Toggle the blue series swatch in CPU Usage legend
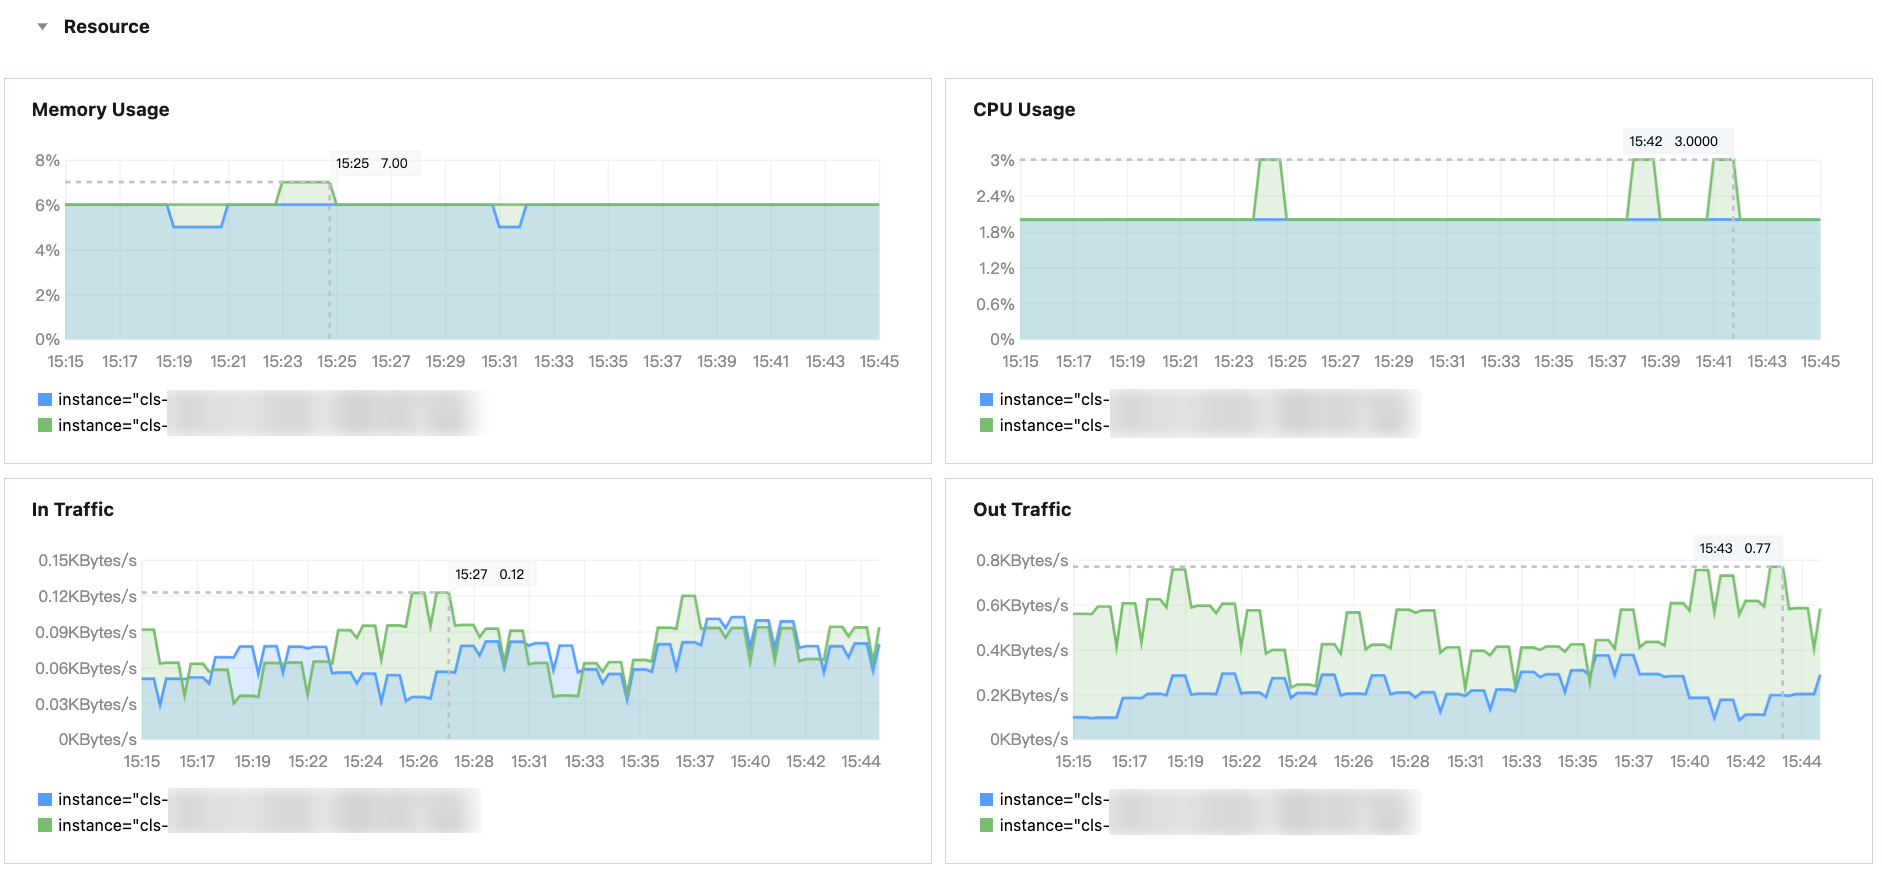The height and width of the screenshot is (871, 1882). (x=987, y=400)
